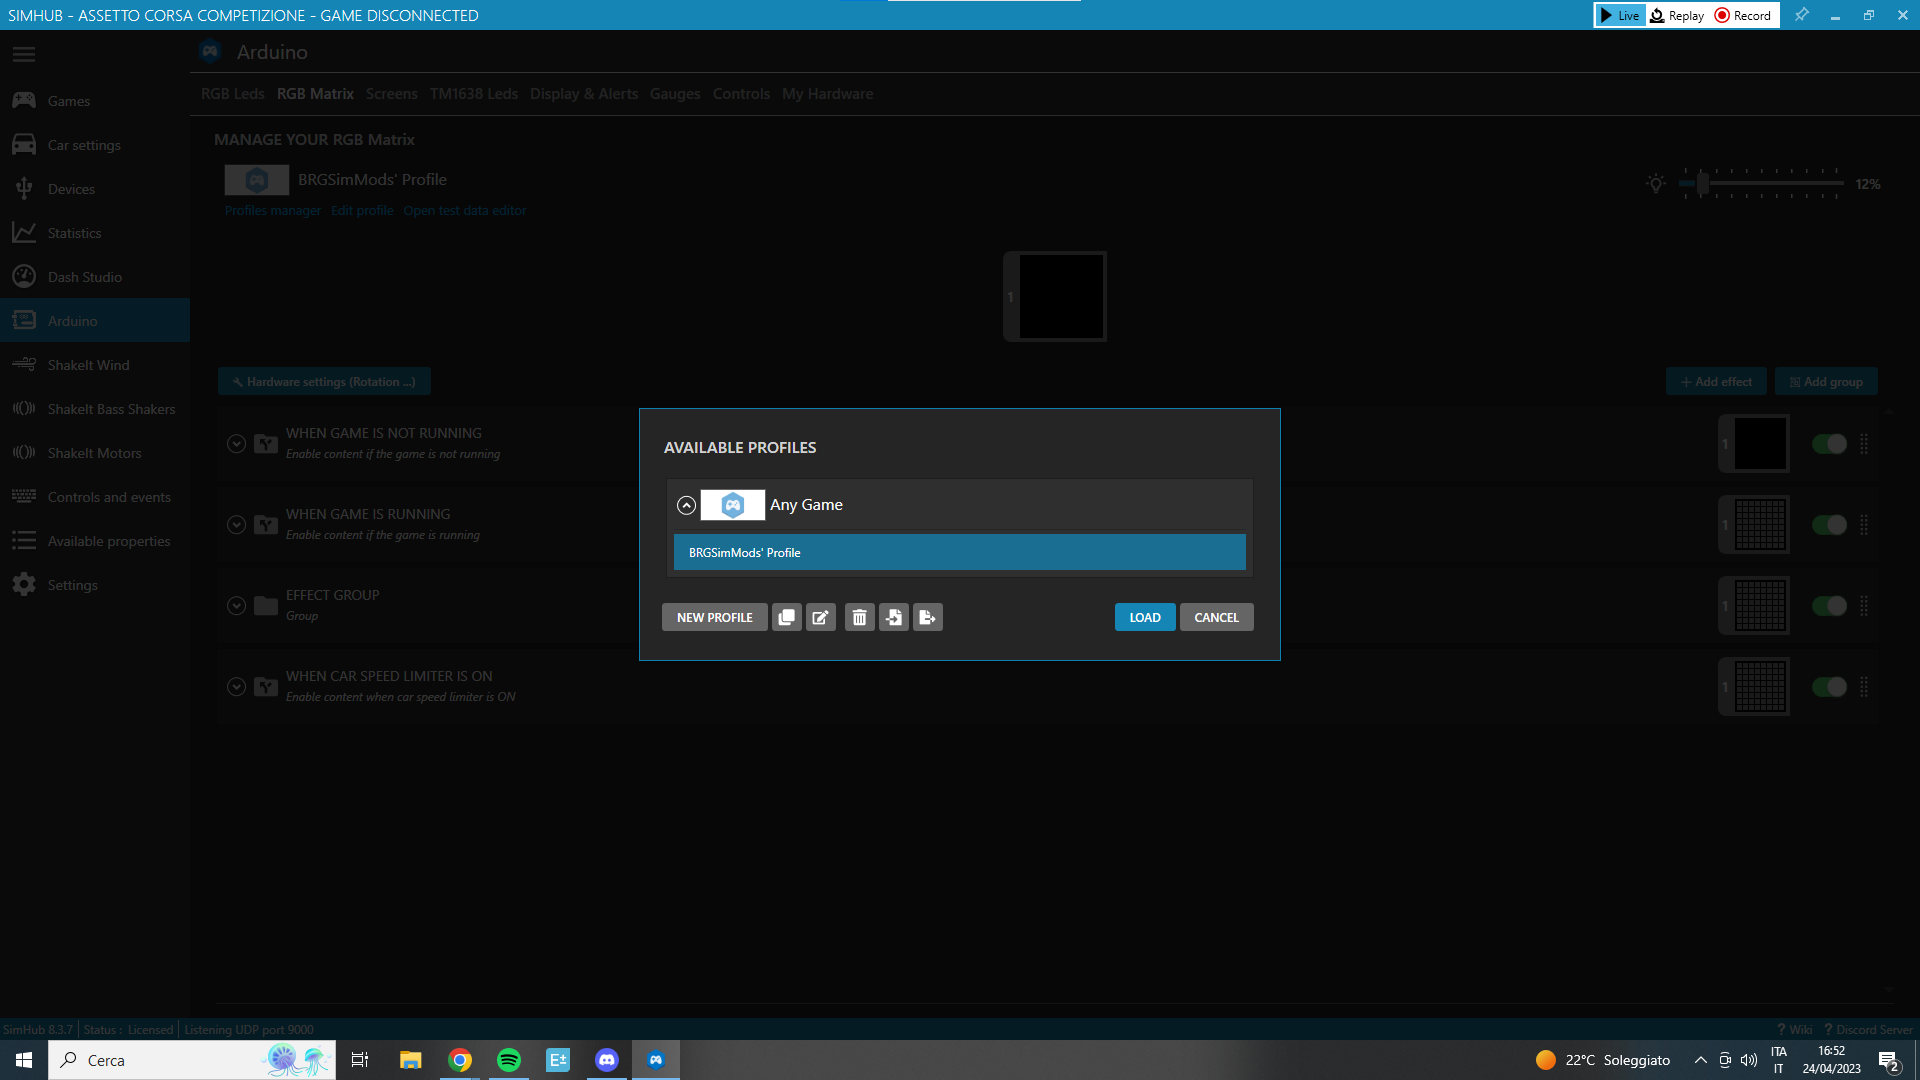This screenshot has height=1080, width=1920.
Task: Click the Windows taskbar search box
Action: click(192, 1060)
